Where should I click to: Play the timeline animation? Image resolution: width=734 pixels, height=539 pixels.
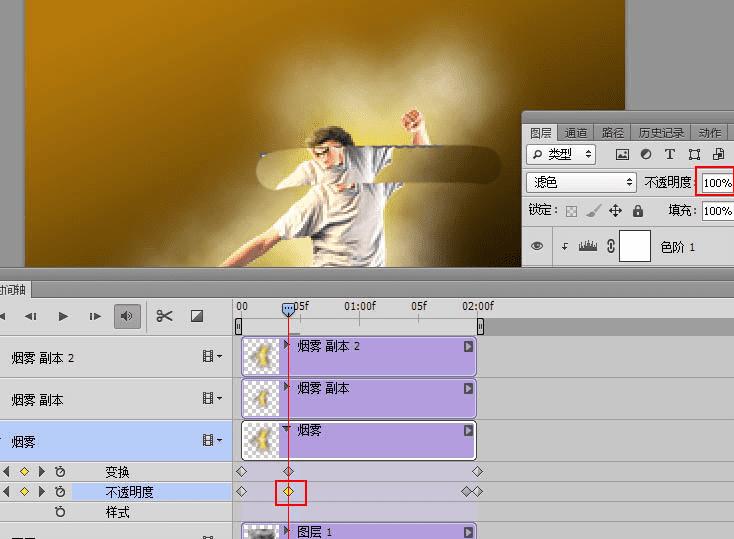click(x=63, y=317)
